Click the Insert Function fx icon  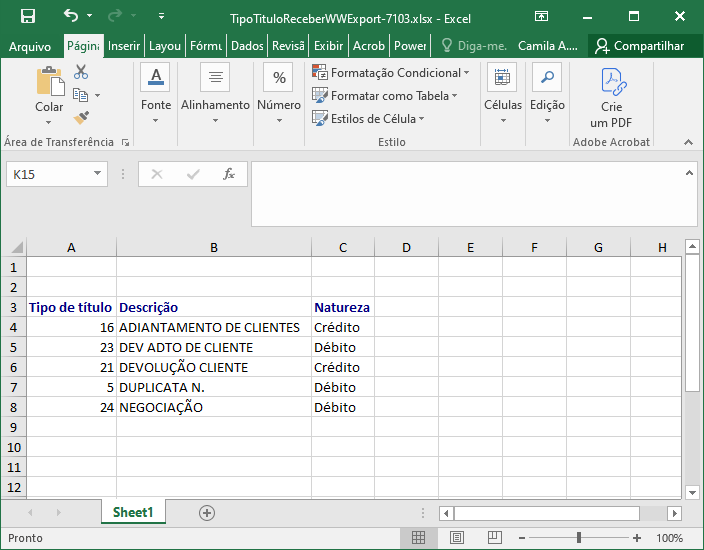[x=229, y=174]
